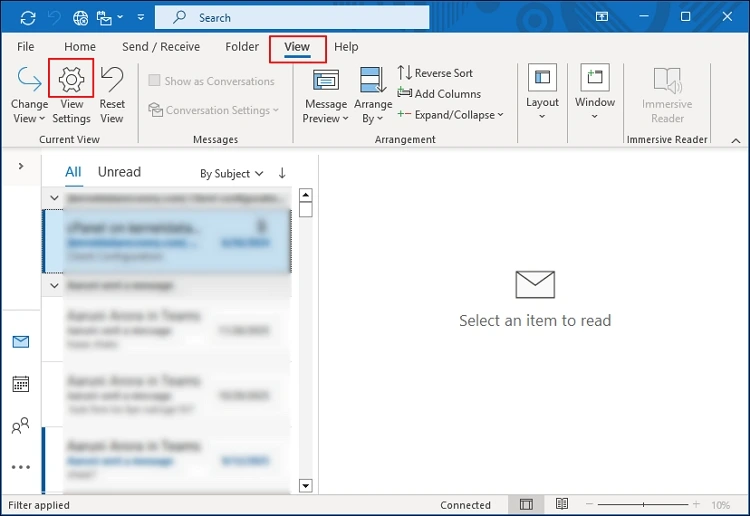Click Reverse Sort in the Arrangement group
Screen dimensions: 750x516
tap(436, 73)
